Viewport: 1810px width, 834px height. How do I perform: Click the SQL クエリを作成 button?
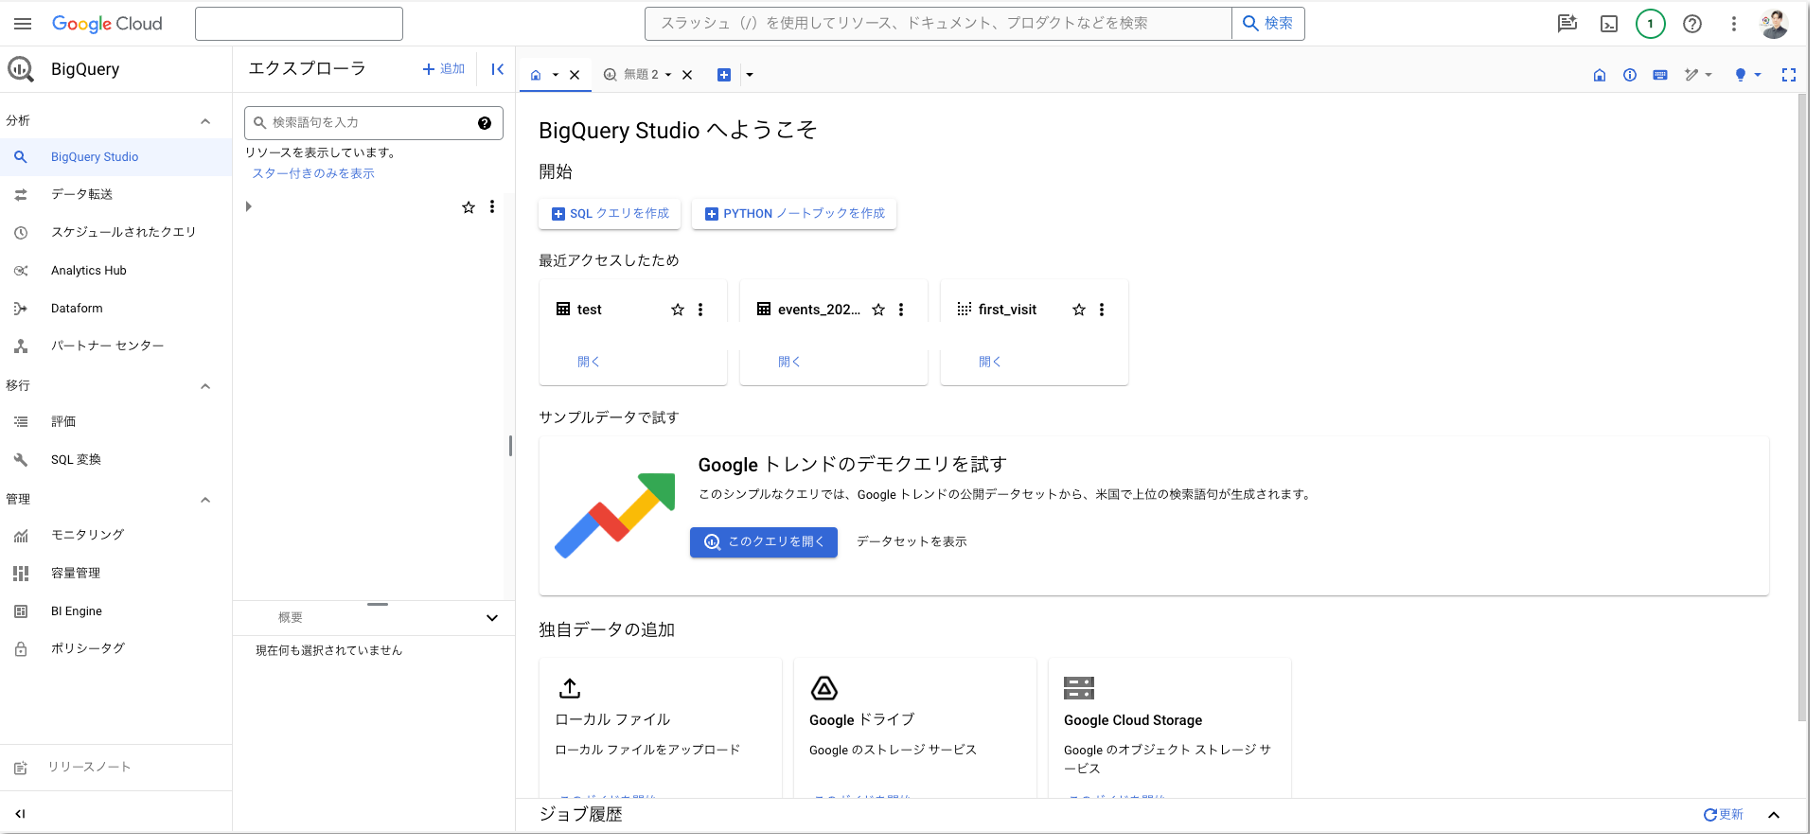(610, 214)
